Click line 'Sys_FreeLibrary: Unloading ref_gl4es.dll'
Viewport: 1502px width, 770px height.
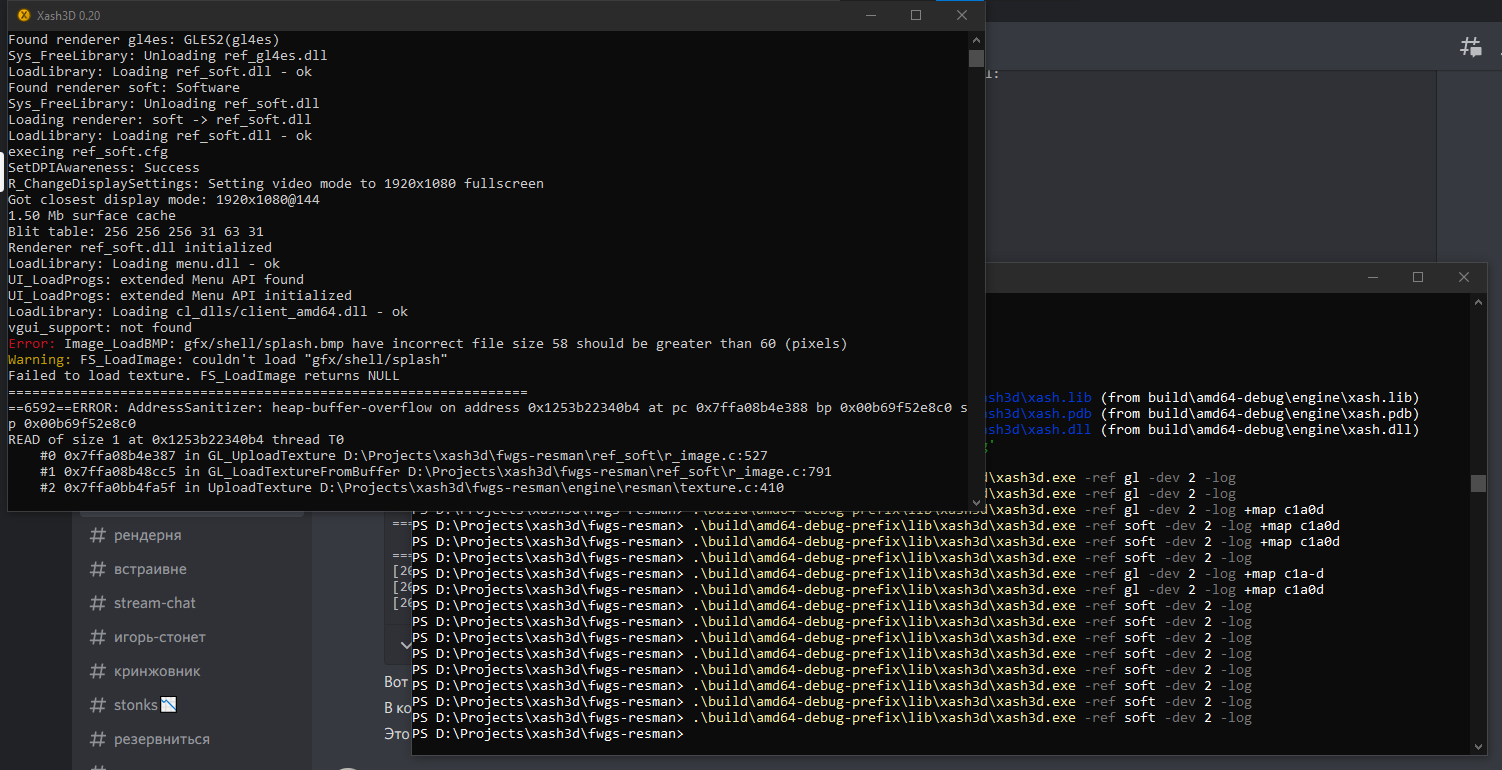click(167, 55)
